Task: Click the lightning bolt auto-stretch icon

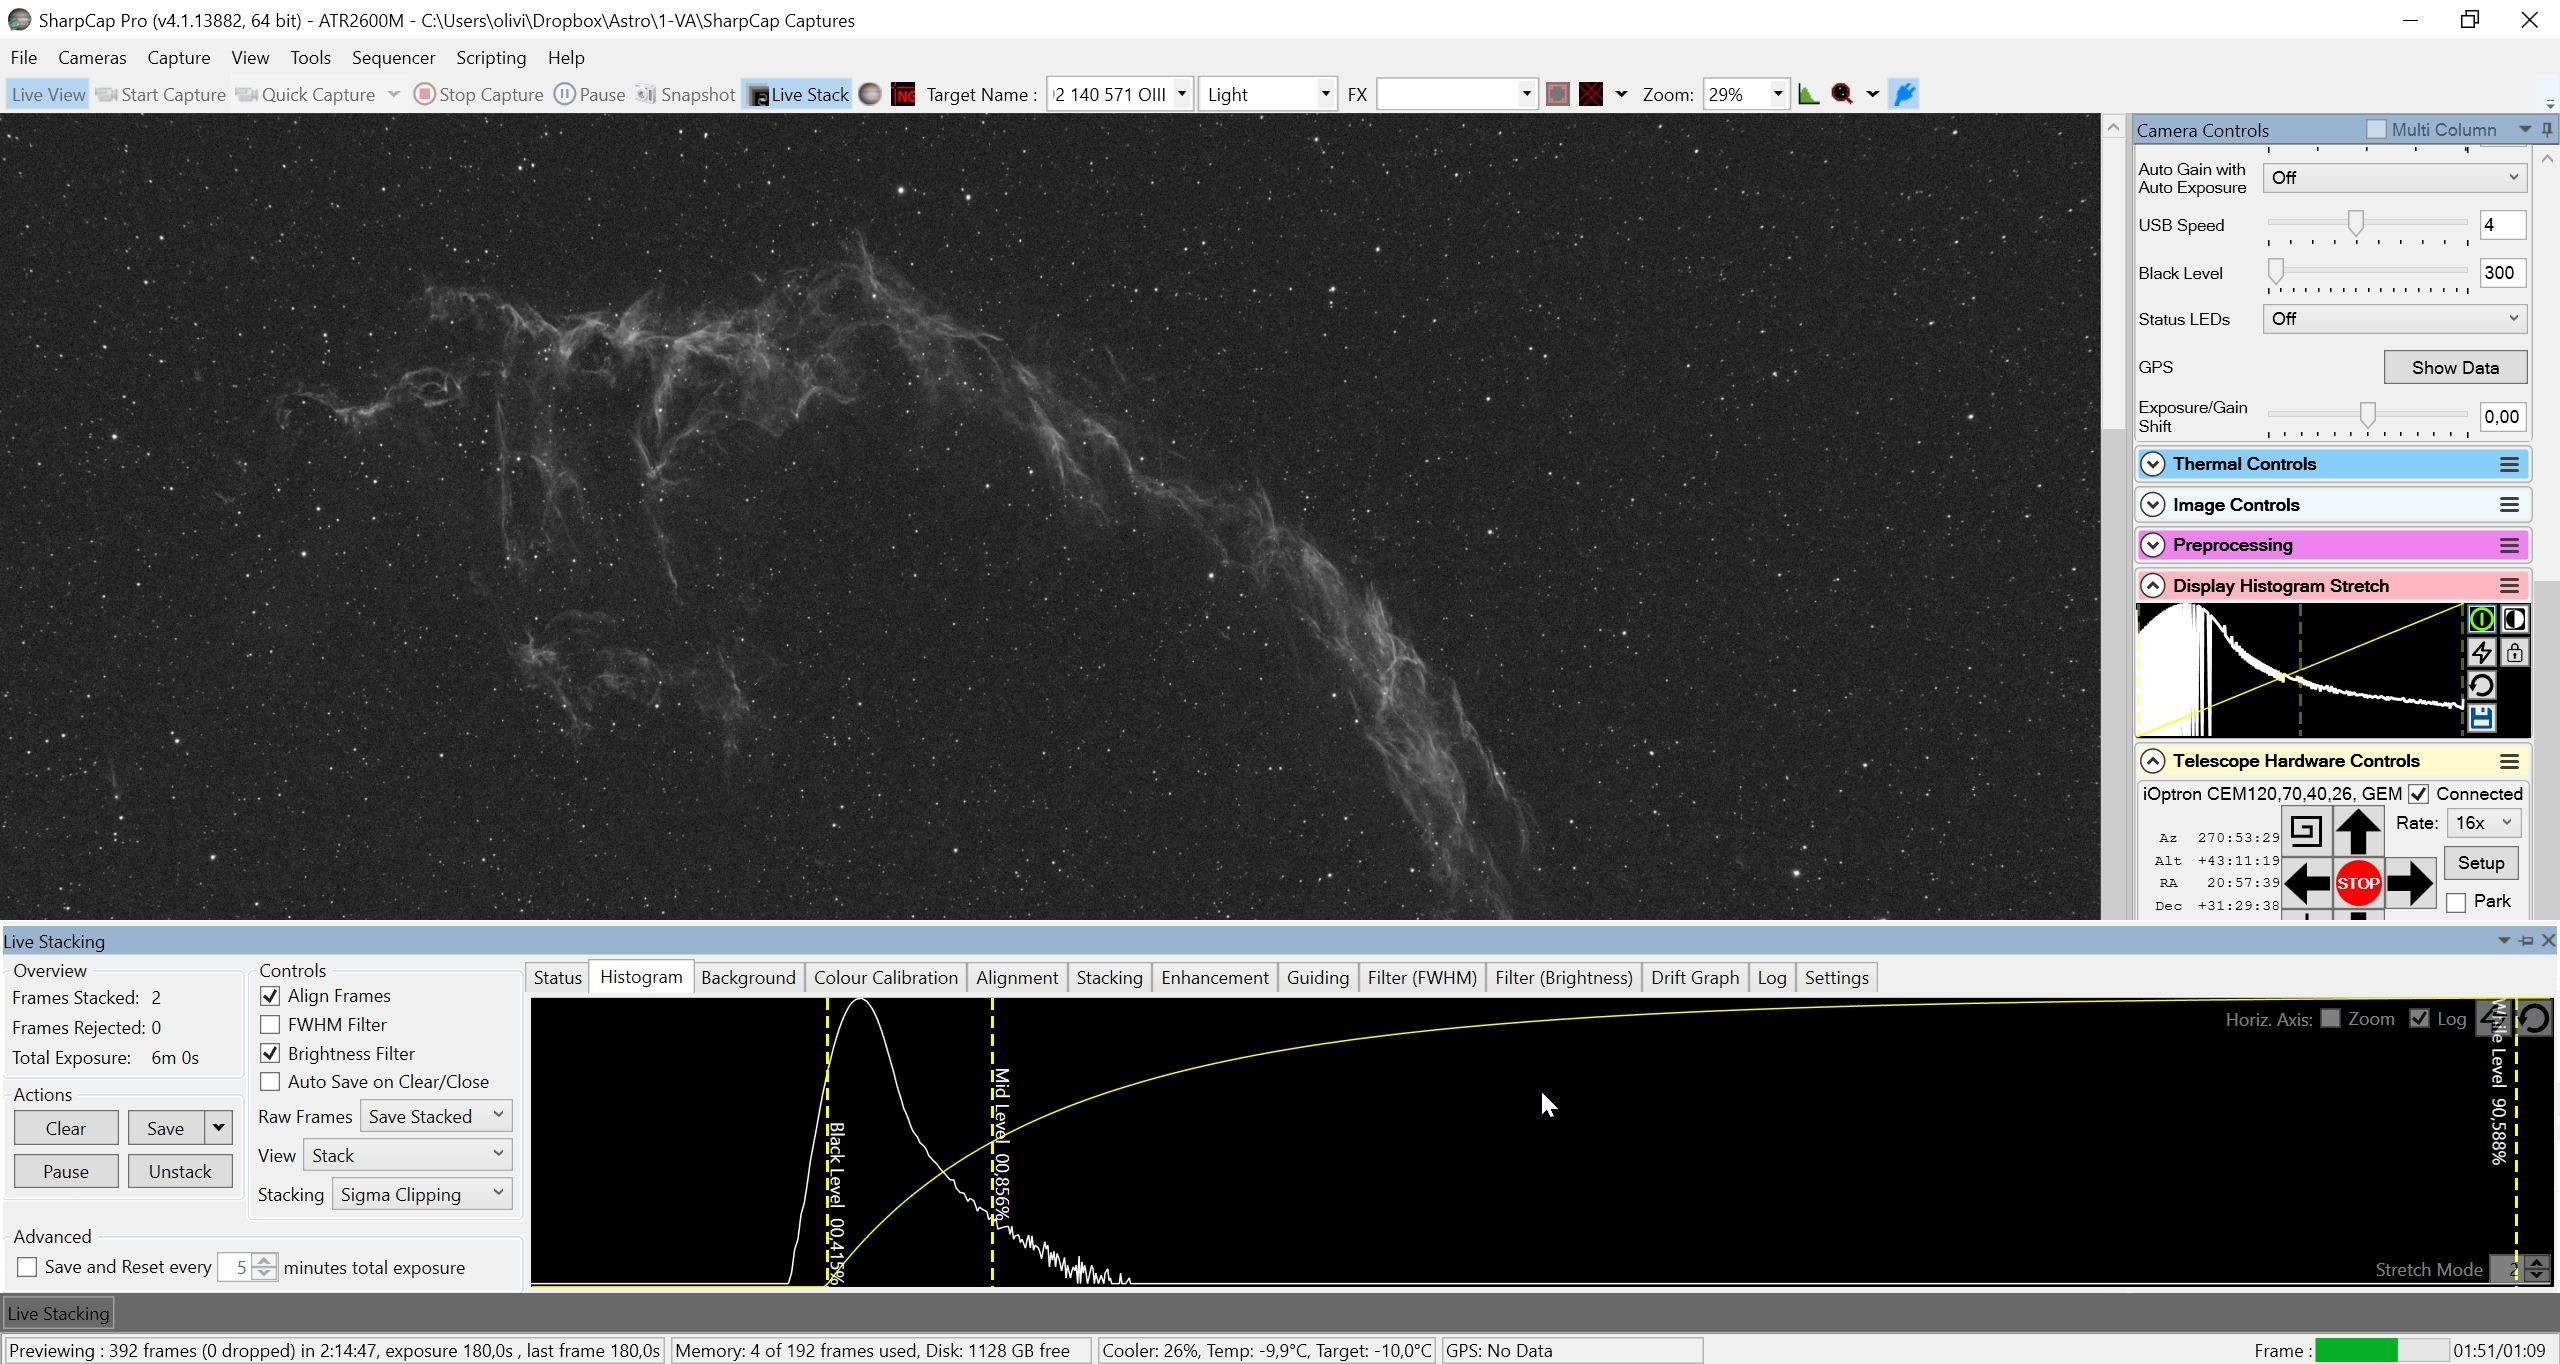Action: (x=2481, y=652)
